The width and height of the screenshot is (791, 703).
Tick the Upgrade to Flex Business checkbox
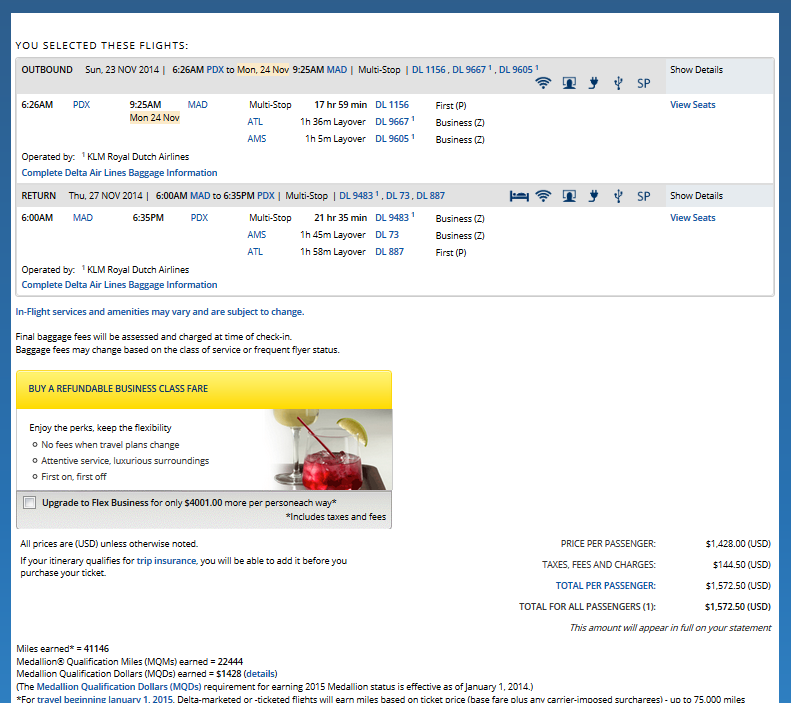click(29, 503)
